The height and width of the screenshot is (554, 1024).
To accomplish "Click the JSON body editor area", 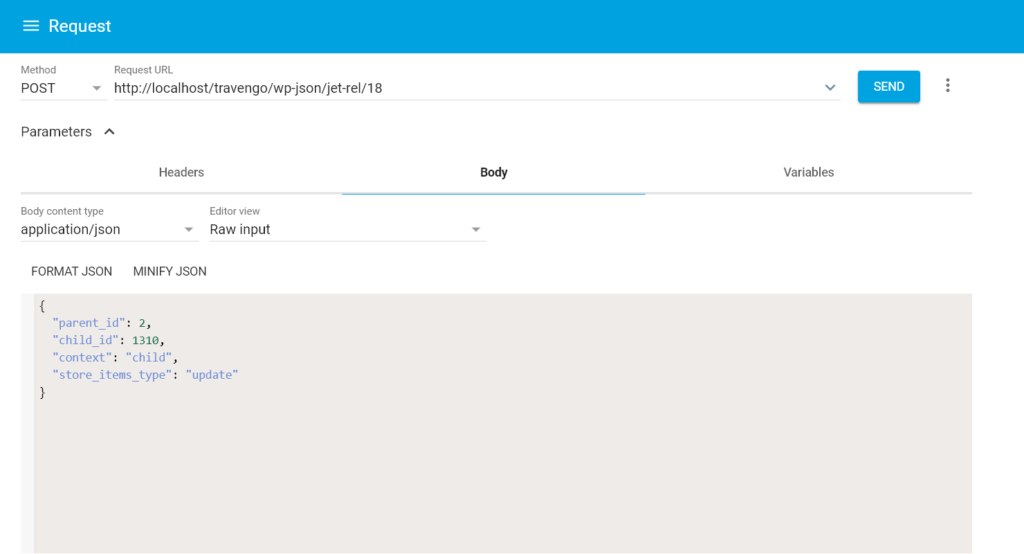I will tap(503, 423).
